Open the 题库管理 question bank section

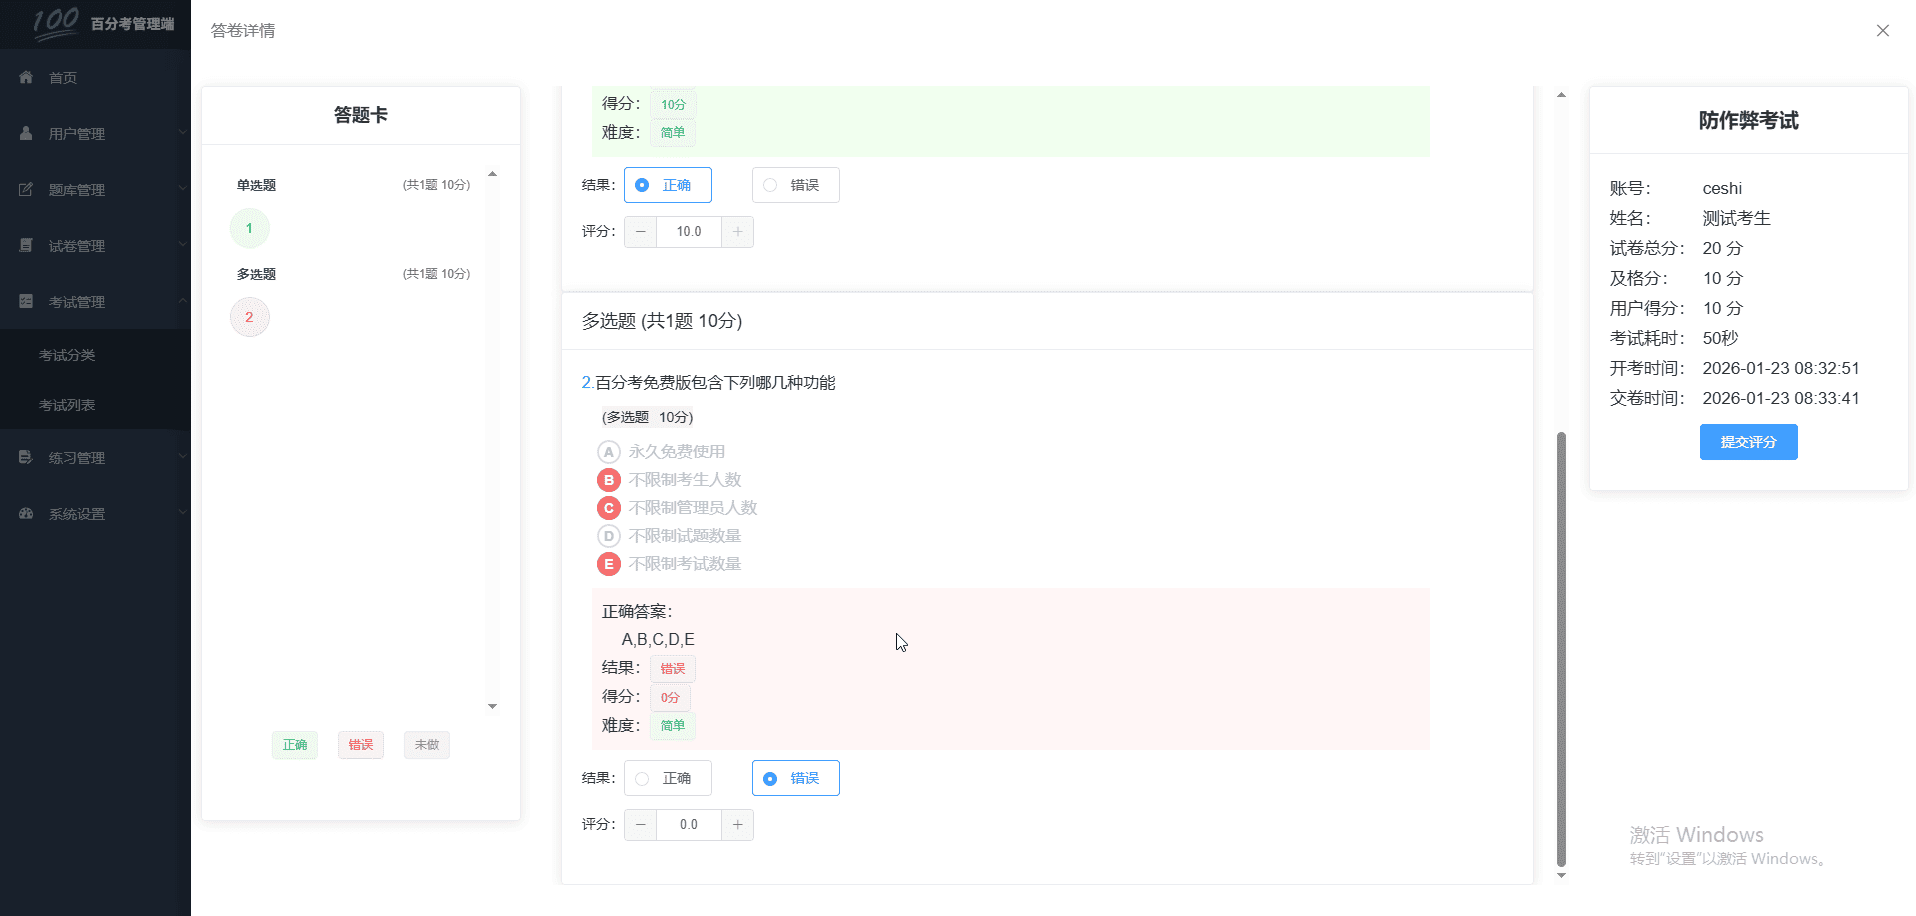(75, 189)
